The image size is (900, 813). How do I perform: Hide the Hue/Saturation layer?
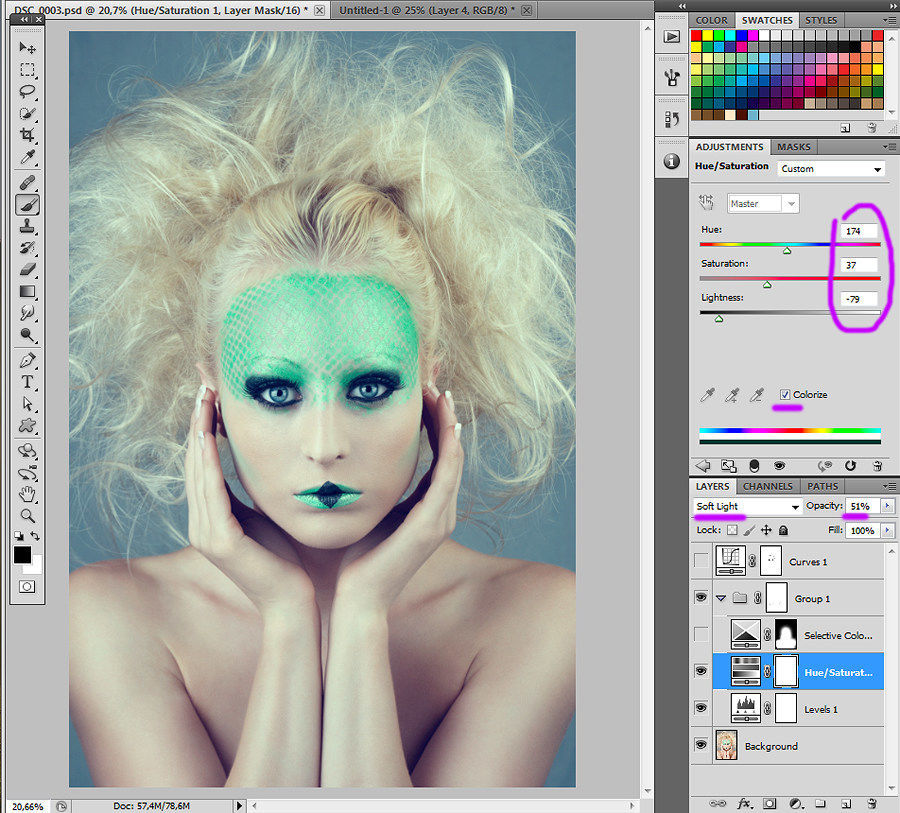(701, 671)
